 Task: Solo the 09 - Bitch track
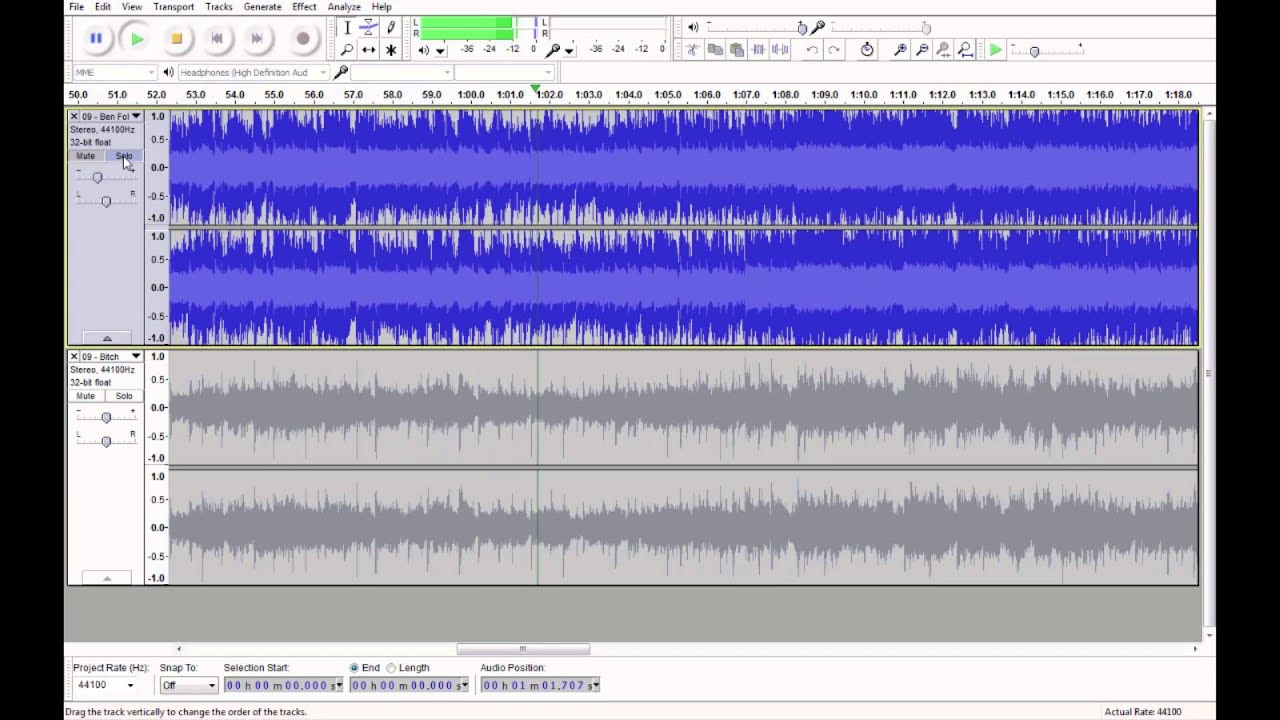click(124, 396)
